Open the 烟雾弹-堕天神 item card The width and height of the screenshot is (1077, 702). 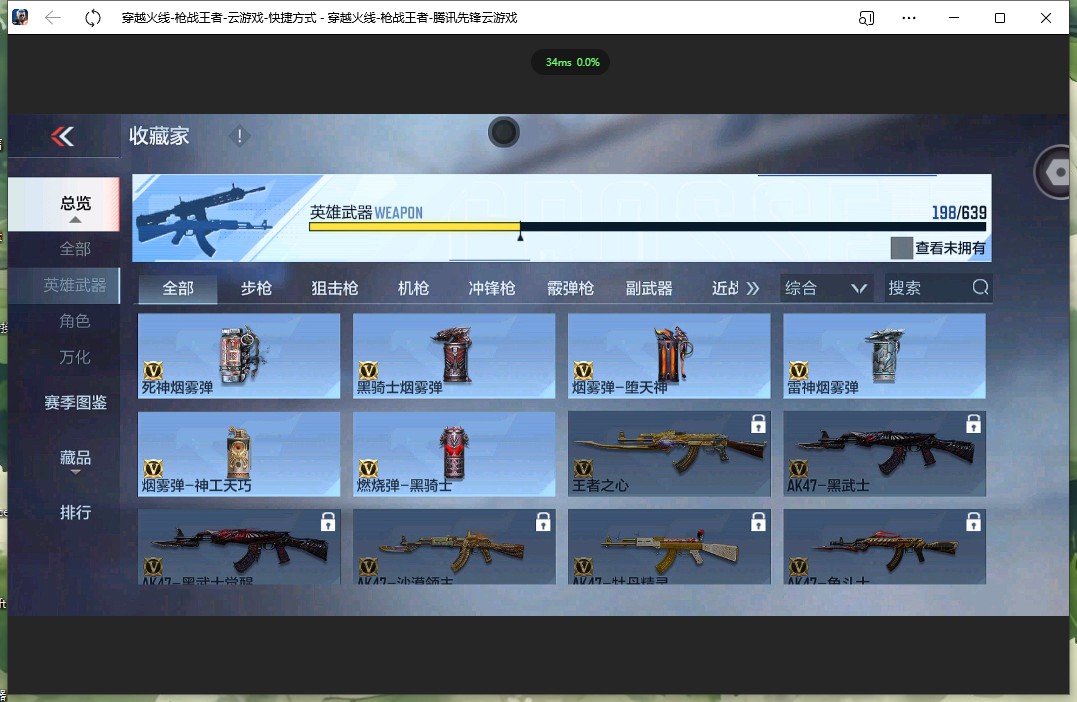click(x=669, y=356)
